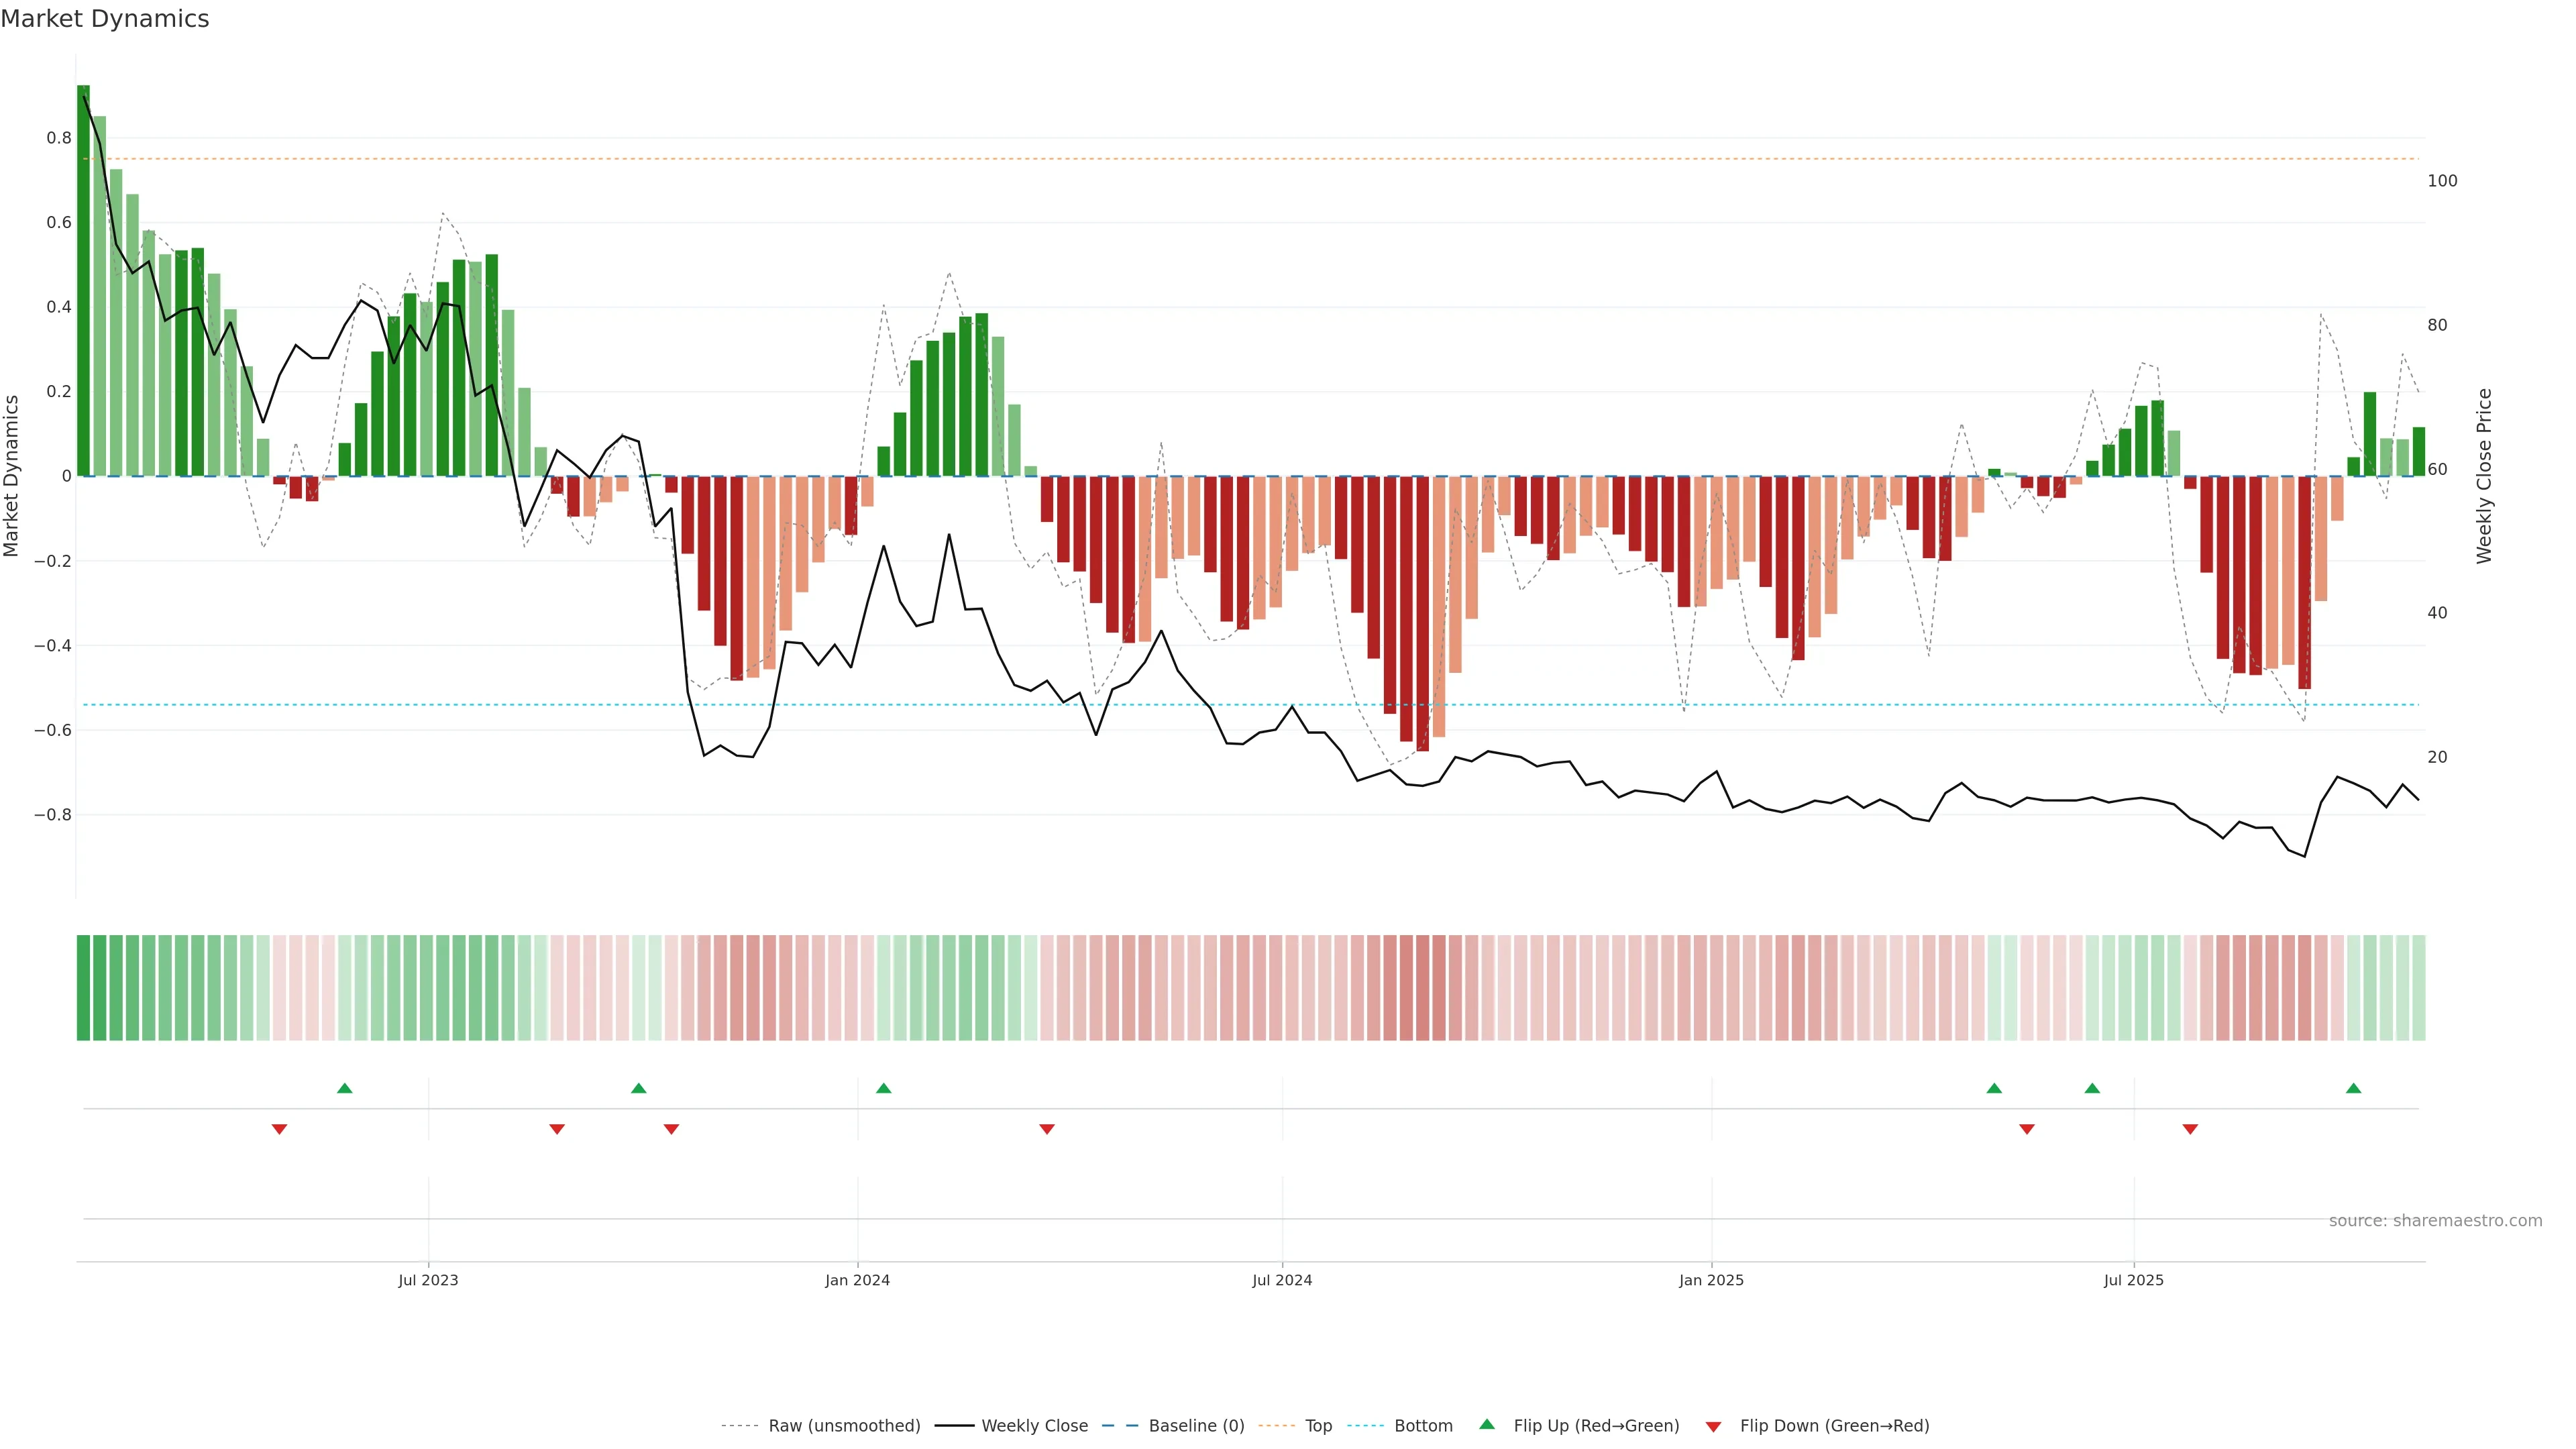Select the last green flip-up marker on timeline
The width and height of the screenshot is (2576, 1449).
(x=2353, y=1088)
